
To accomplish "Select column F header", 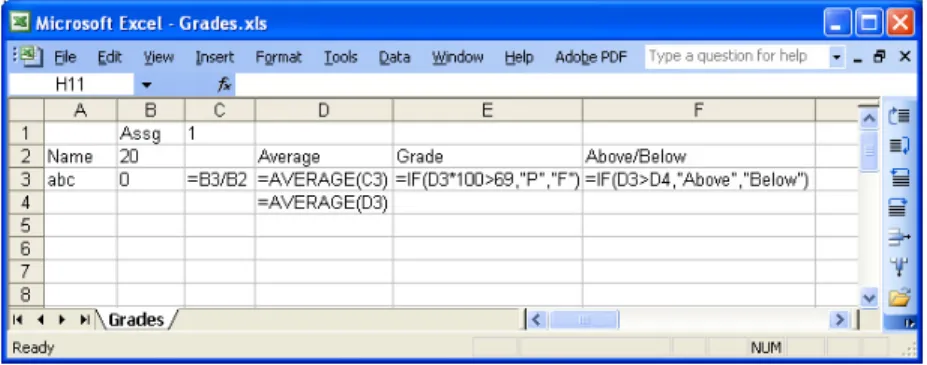I will pyautogui.click(x=699, y=110).
